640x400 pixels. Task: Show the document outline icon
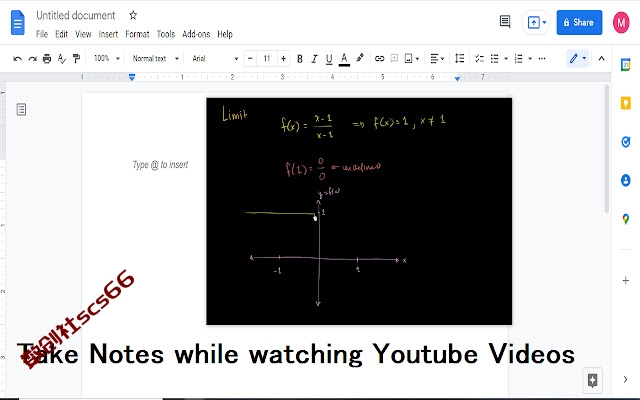tap(21, 109)
